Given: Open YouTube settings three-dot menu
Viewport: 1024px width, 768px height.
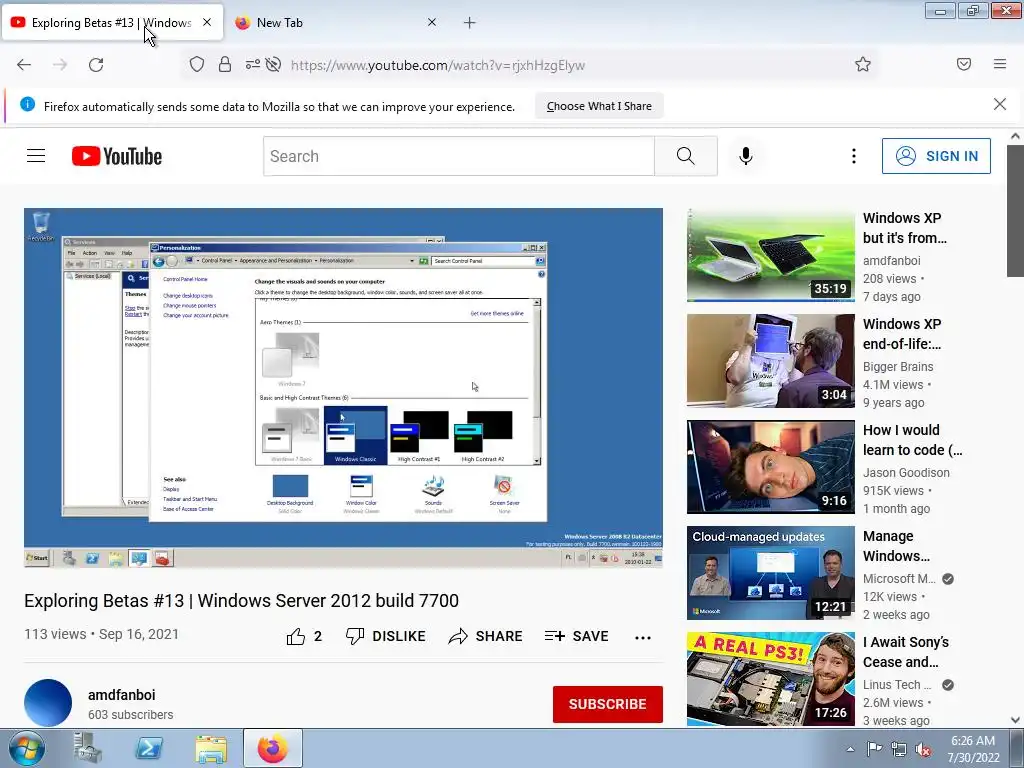Looking at the screenshot, I should 854,156.
